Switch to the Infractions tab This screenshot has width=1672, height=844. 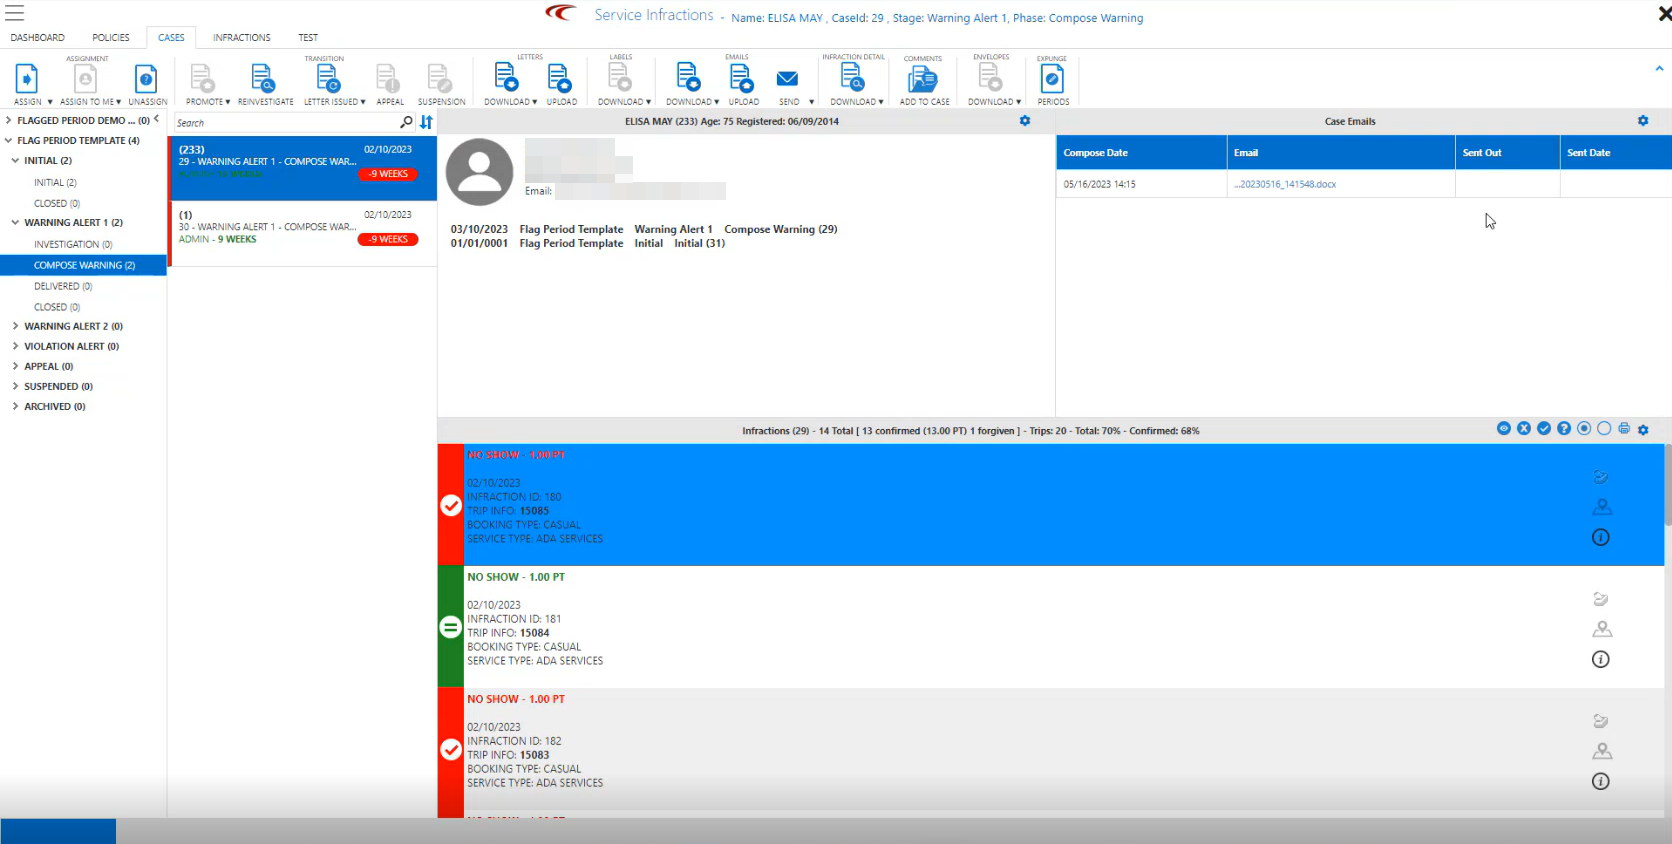[241, 37]
